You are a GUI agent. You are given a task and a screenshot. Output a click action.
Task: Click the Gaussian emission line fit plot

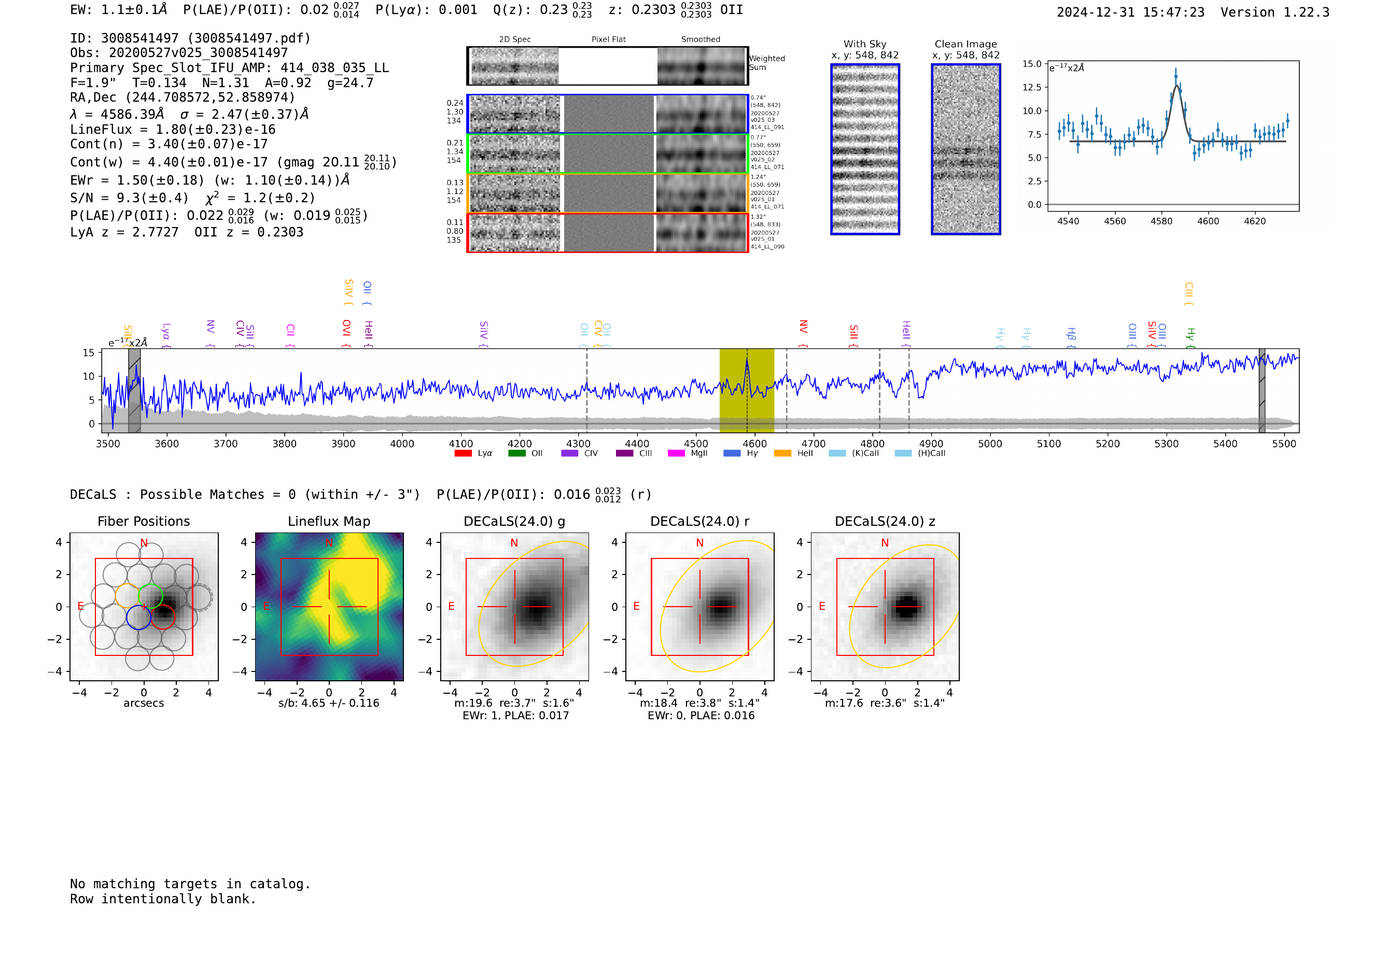pos(1172,137)
